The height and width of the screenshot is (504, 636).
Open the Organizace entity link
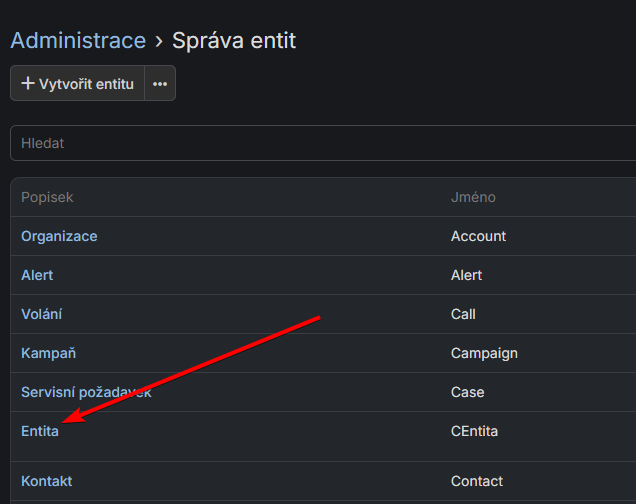(59, 236)
